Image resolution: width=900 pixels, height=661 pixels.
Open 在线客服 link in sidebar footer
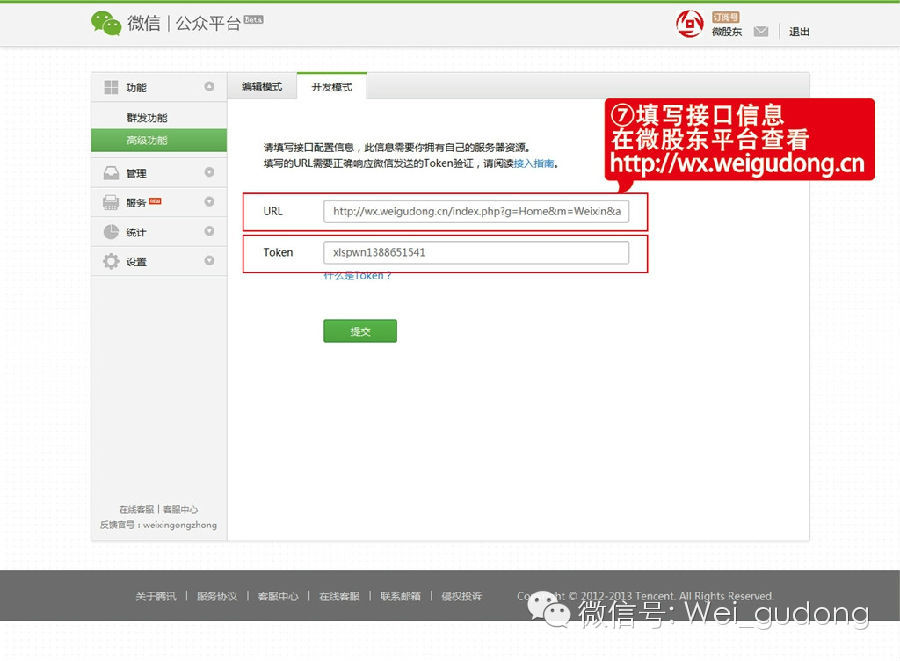pos(137,509)
